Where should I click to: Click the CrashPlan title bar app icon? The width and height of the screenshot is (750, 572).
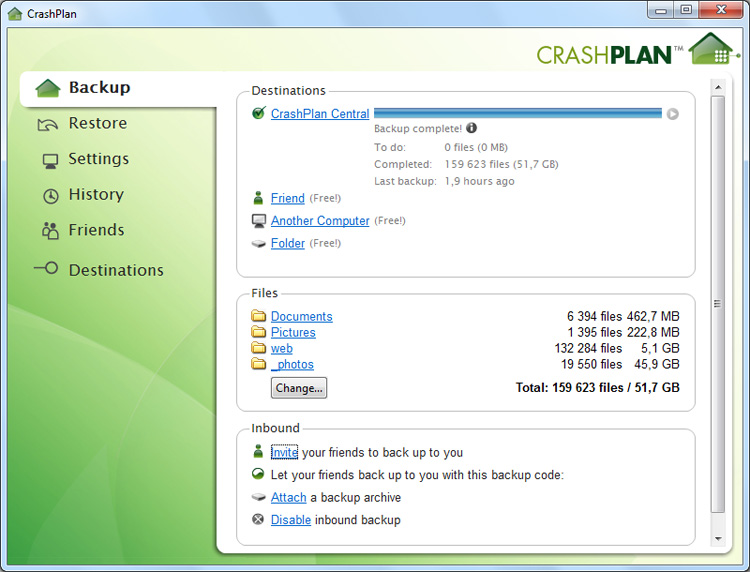pos(15,13)
